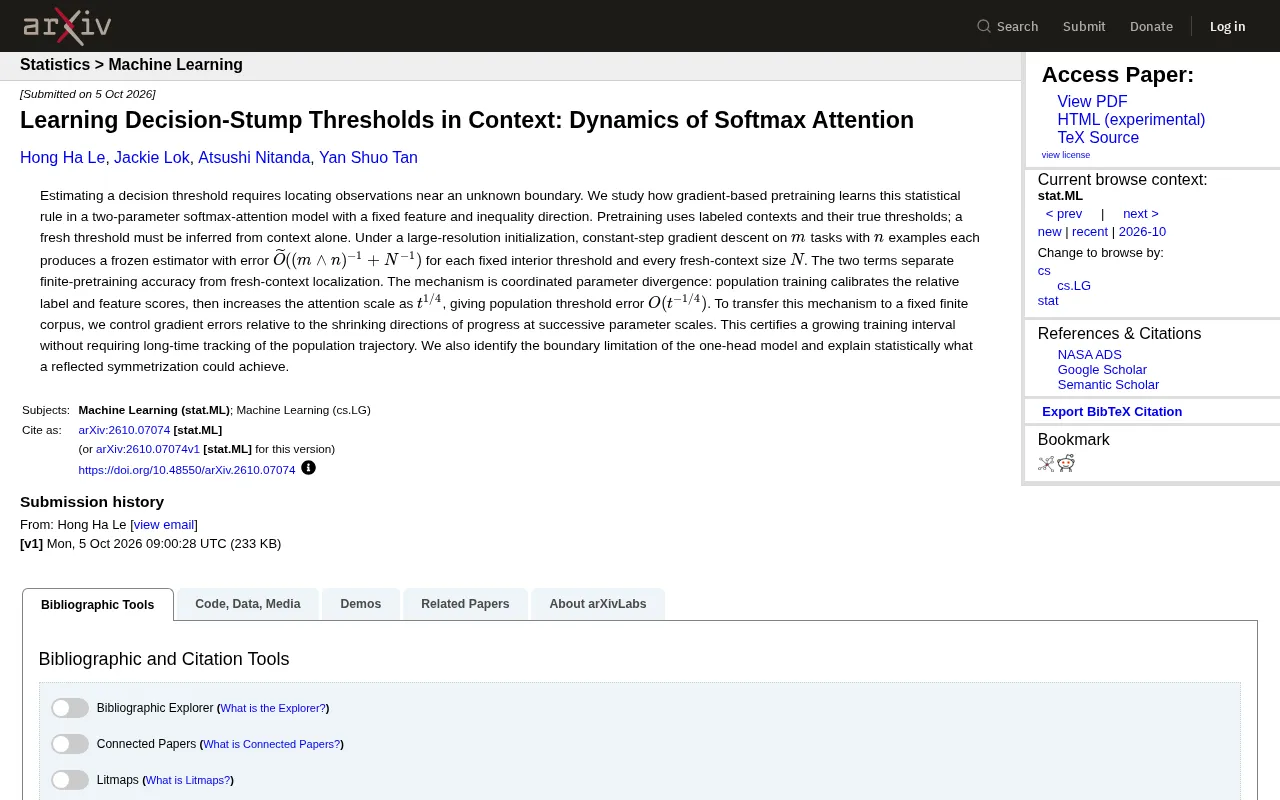Viewport: 1280px width, 800px height.
Task: Open Search via the magnifier icon
Action: pyautogui.click(x=984, y=26)
